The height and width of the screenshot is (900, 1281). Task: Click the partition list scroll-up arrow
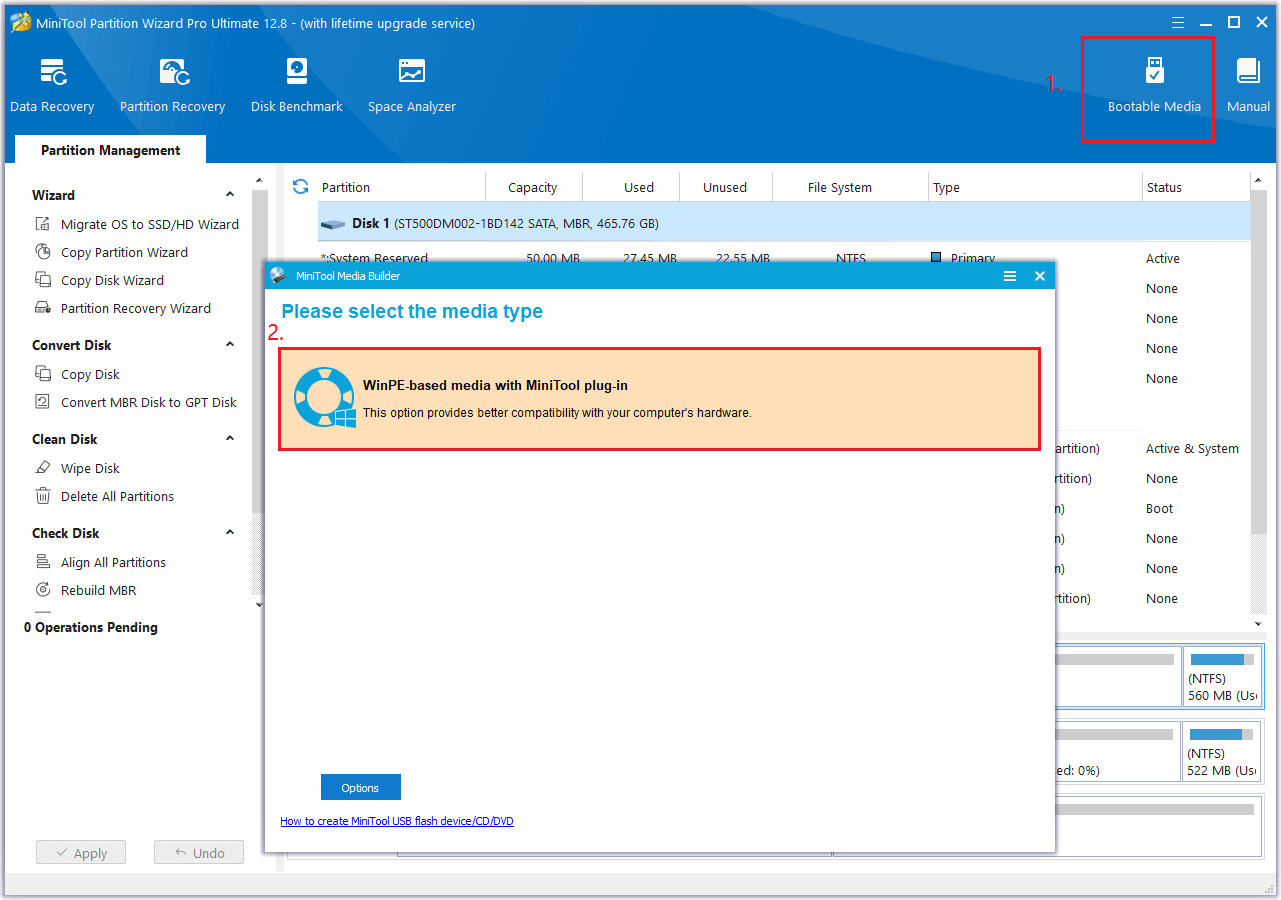[x=1258, y=181]
